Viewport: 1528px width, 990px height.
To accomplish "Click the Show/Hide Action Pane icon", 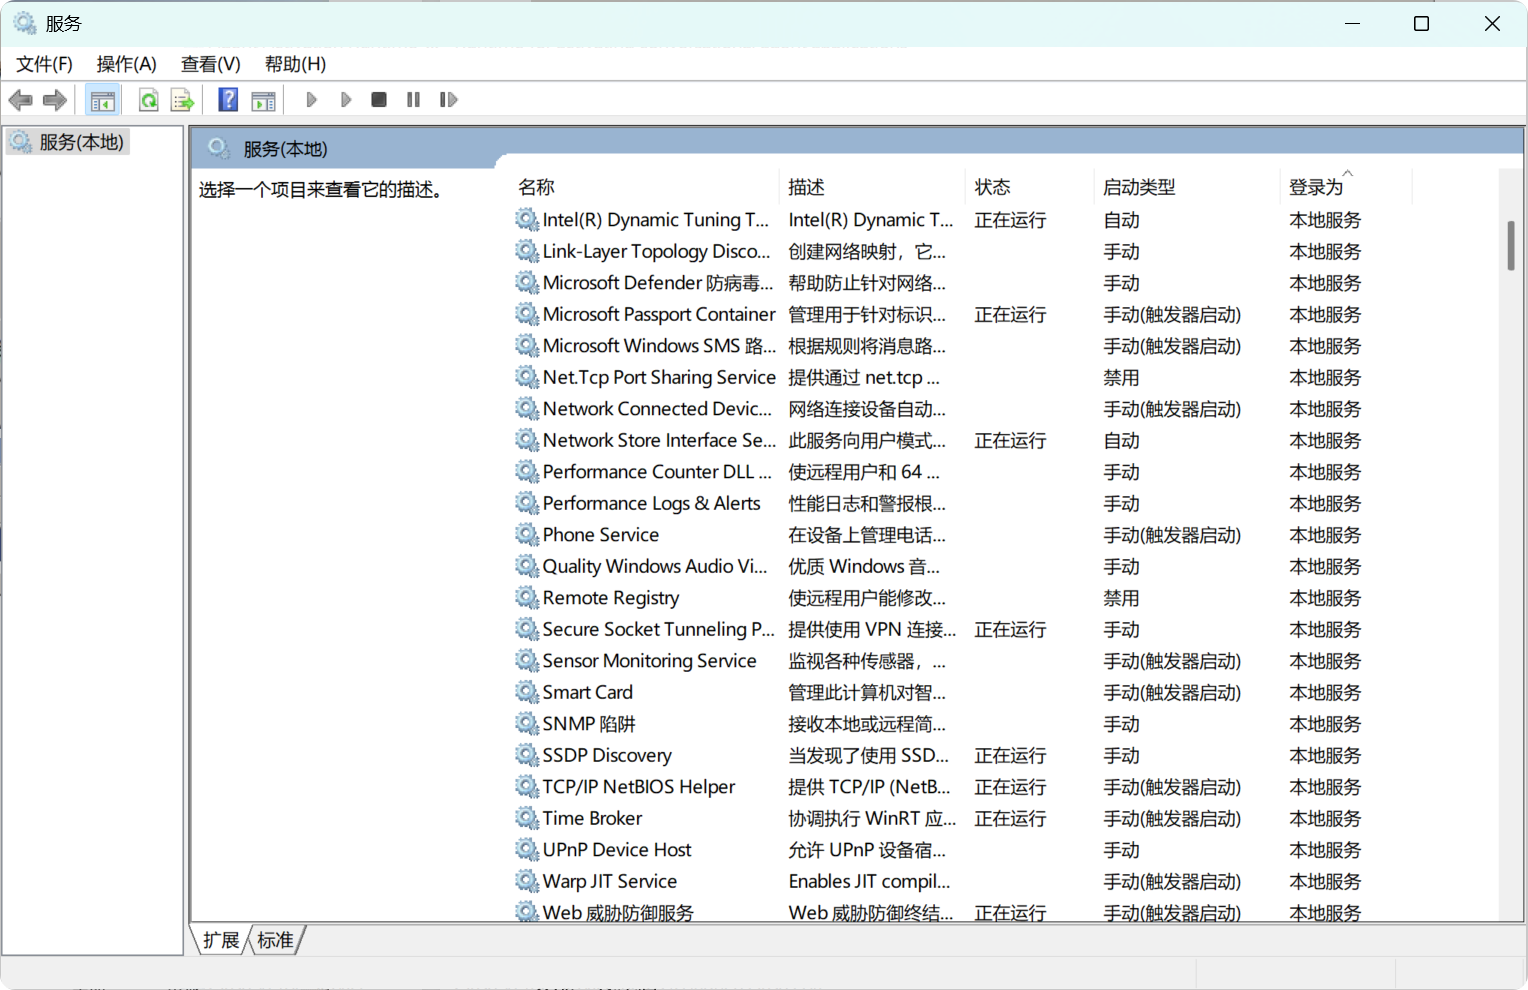I will tap(263, 100).
